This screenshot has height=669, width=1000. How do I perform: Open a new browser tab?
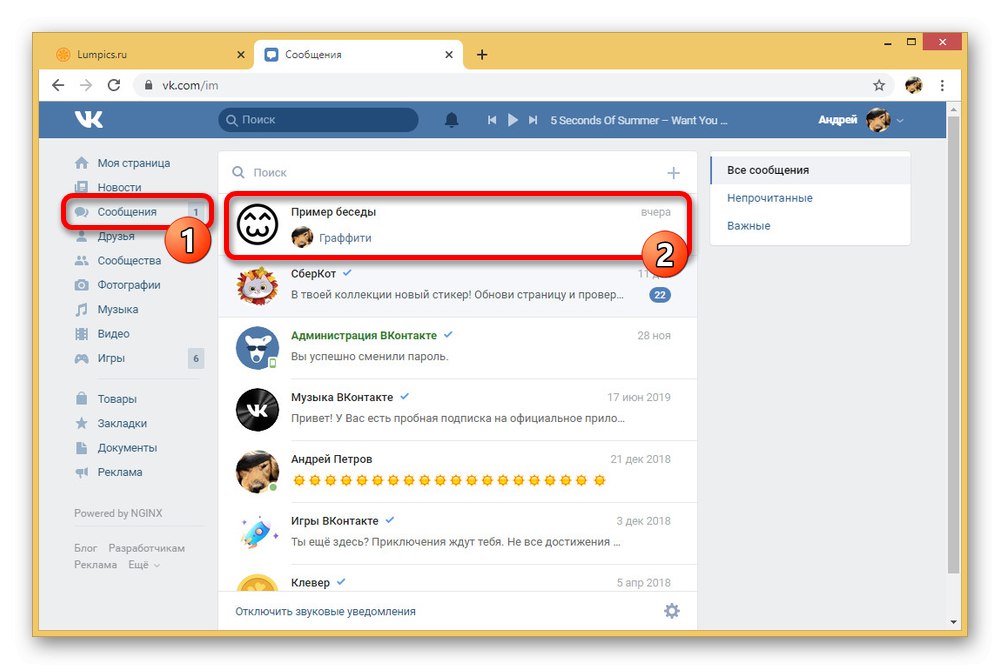pyautogui.click(x=482, y=55)
